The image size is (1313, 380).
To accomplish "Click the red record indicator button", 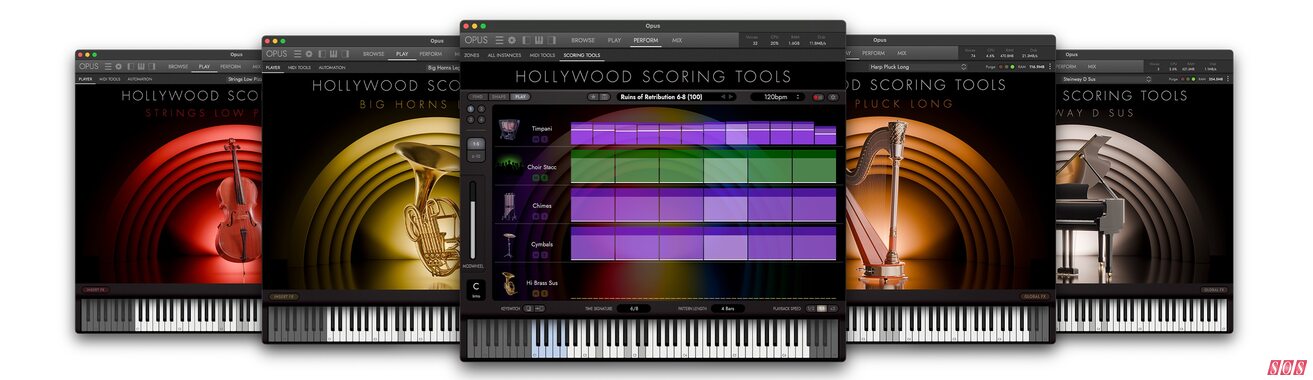I will (x=818, y=97).
